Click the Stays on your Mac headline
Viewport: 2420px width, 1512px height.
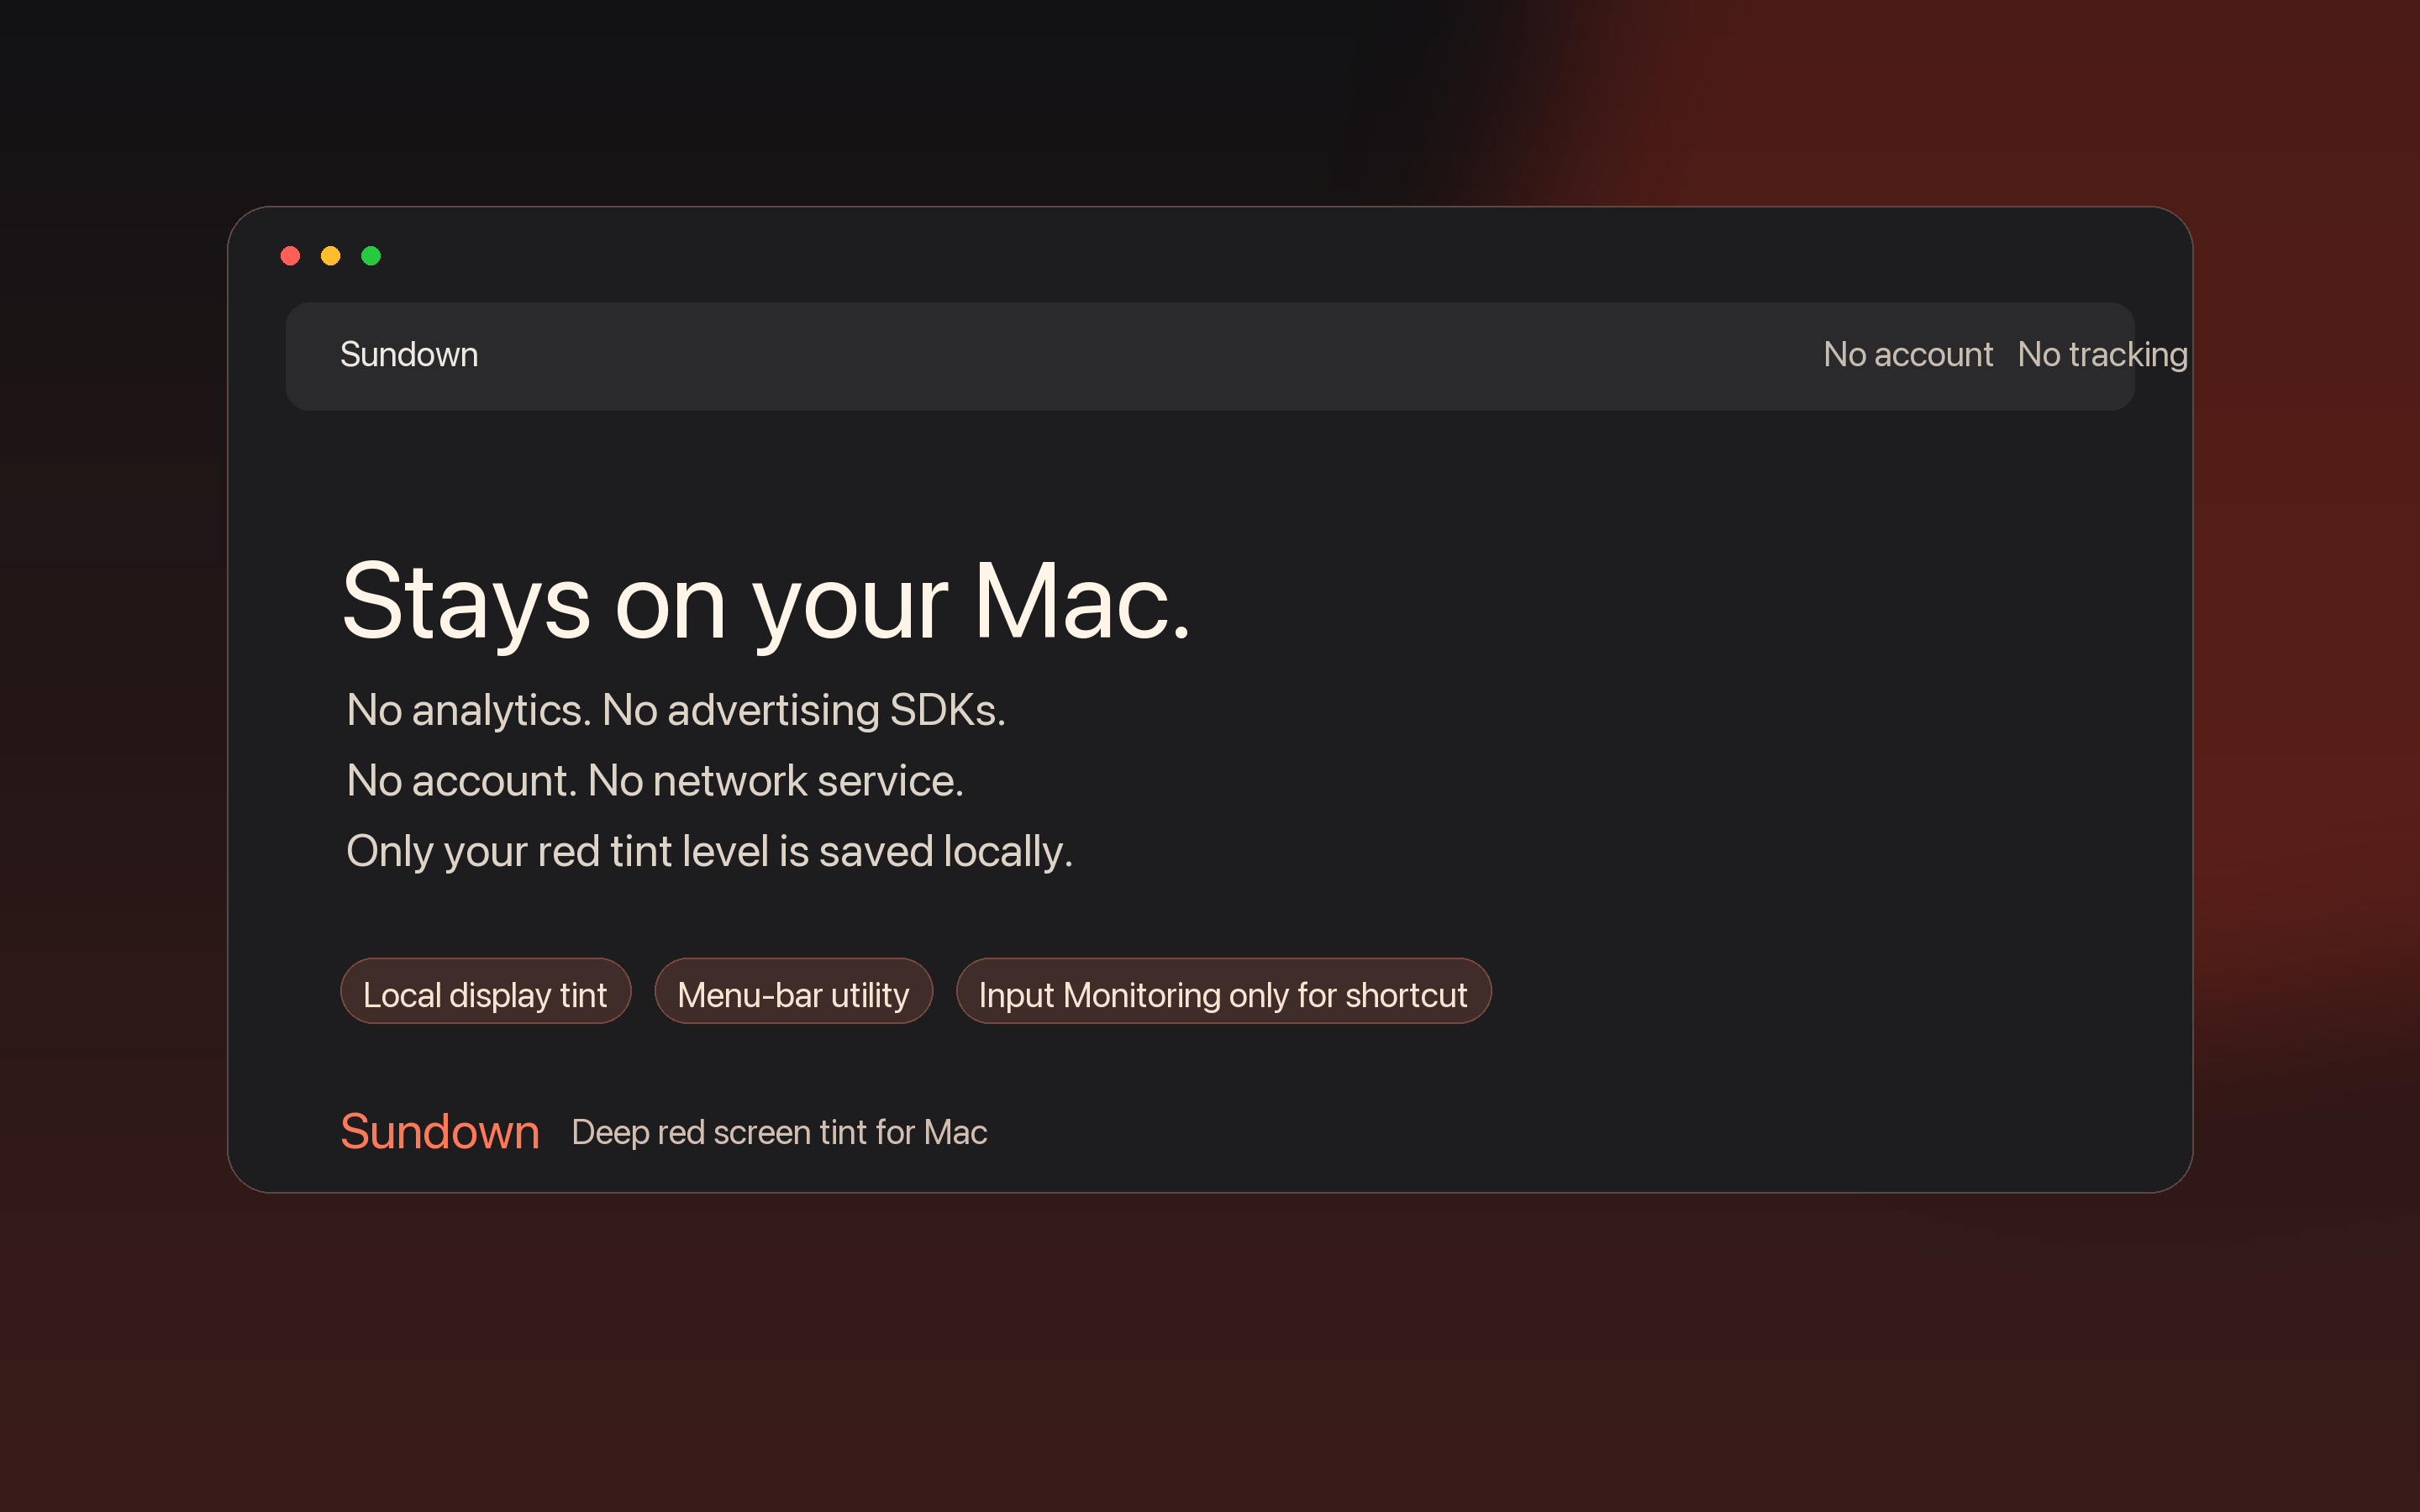(x=766, y=602)
